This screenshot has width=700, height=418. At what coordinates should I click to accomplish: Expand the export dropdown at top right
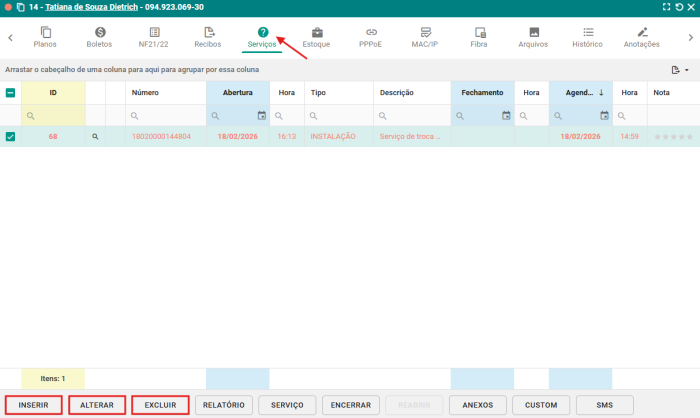(x=680, y=70)
